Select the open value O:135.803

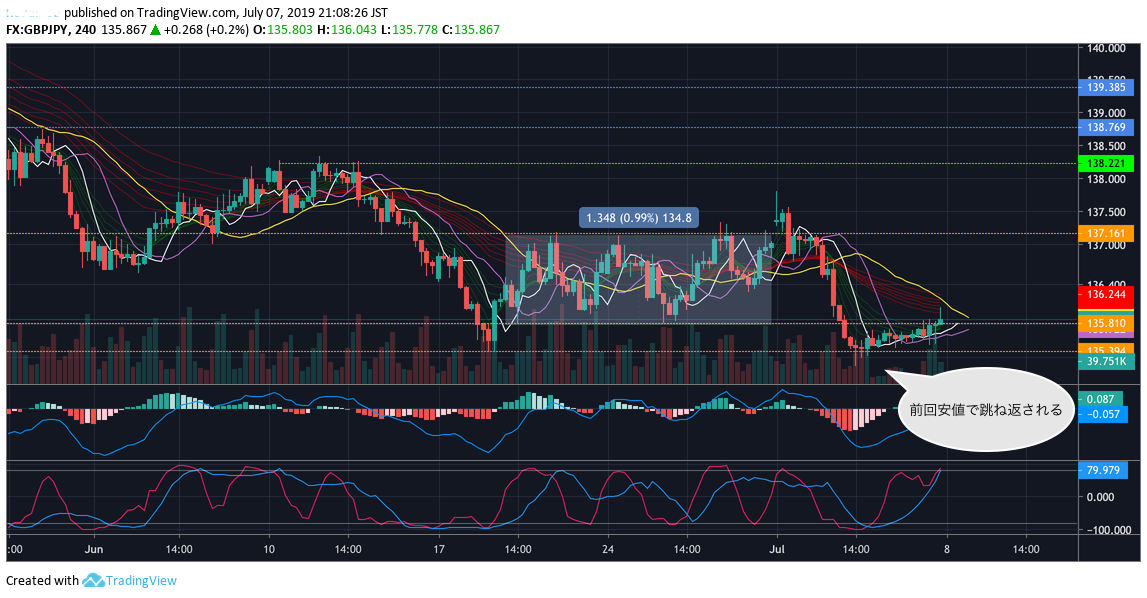282,30
